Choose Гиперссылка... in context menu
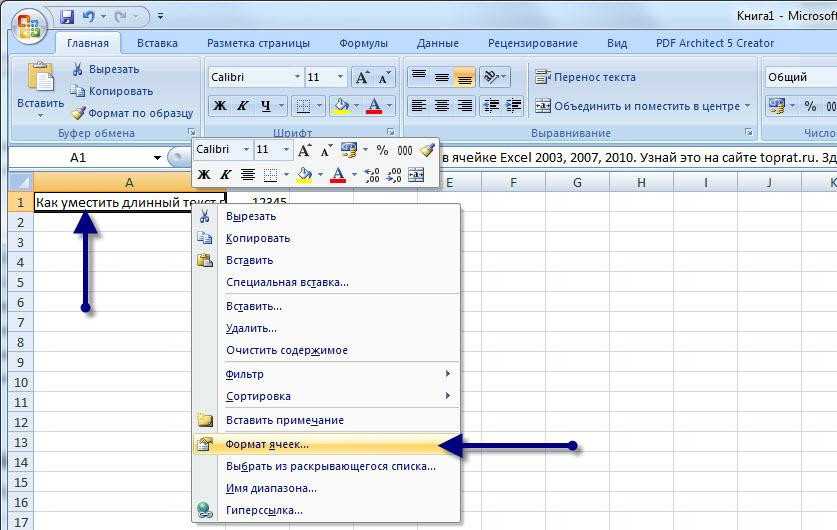837x530 pixels. tap(326, 510)
